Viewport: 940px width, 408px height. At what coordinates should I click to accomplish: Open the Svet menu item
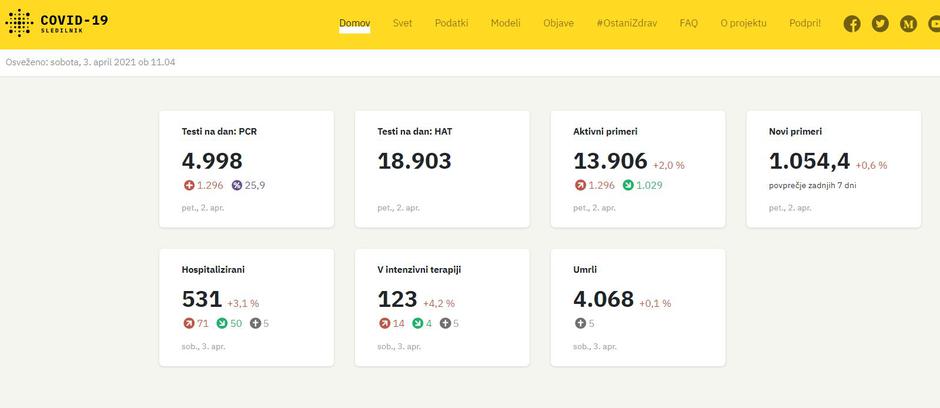[x=402, y=23]
